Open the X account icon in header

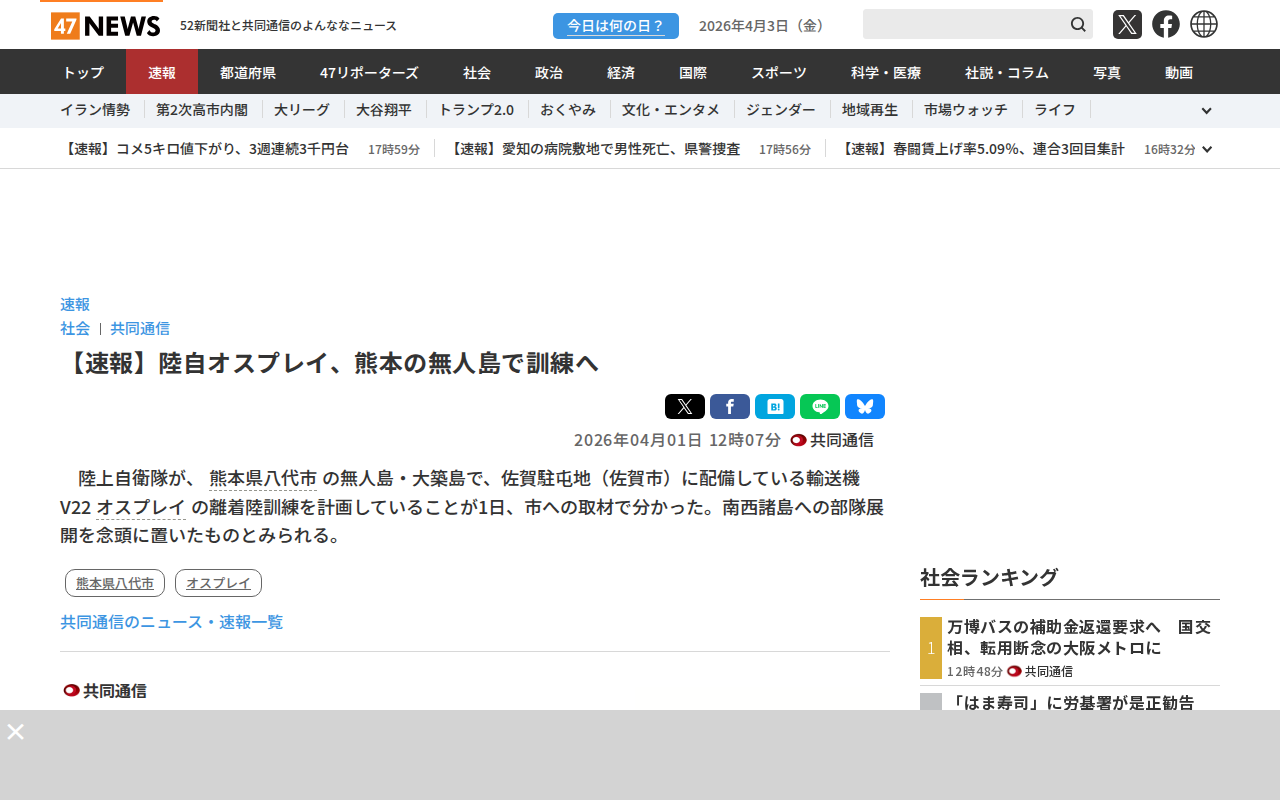(x=1127, y=24)
